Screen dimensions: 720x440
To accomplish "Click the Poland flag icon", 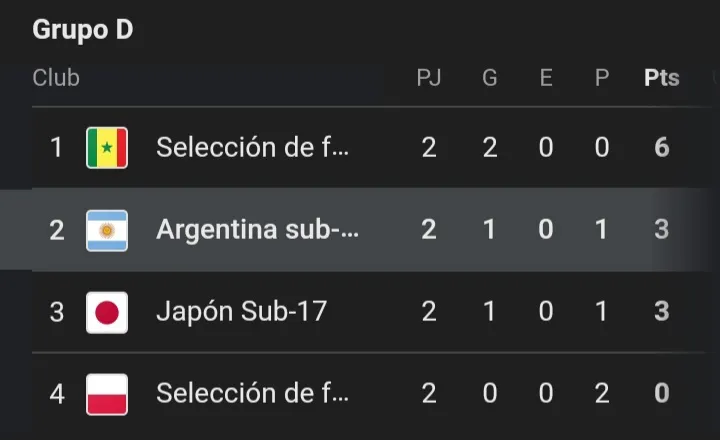I will click(x=106, y=394).
